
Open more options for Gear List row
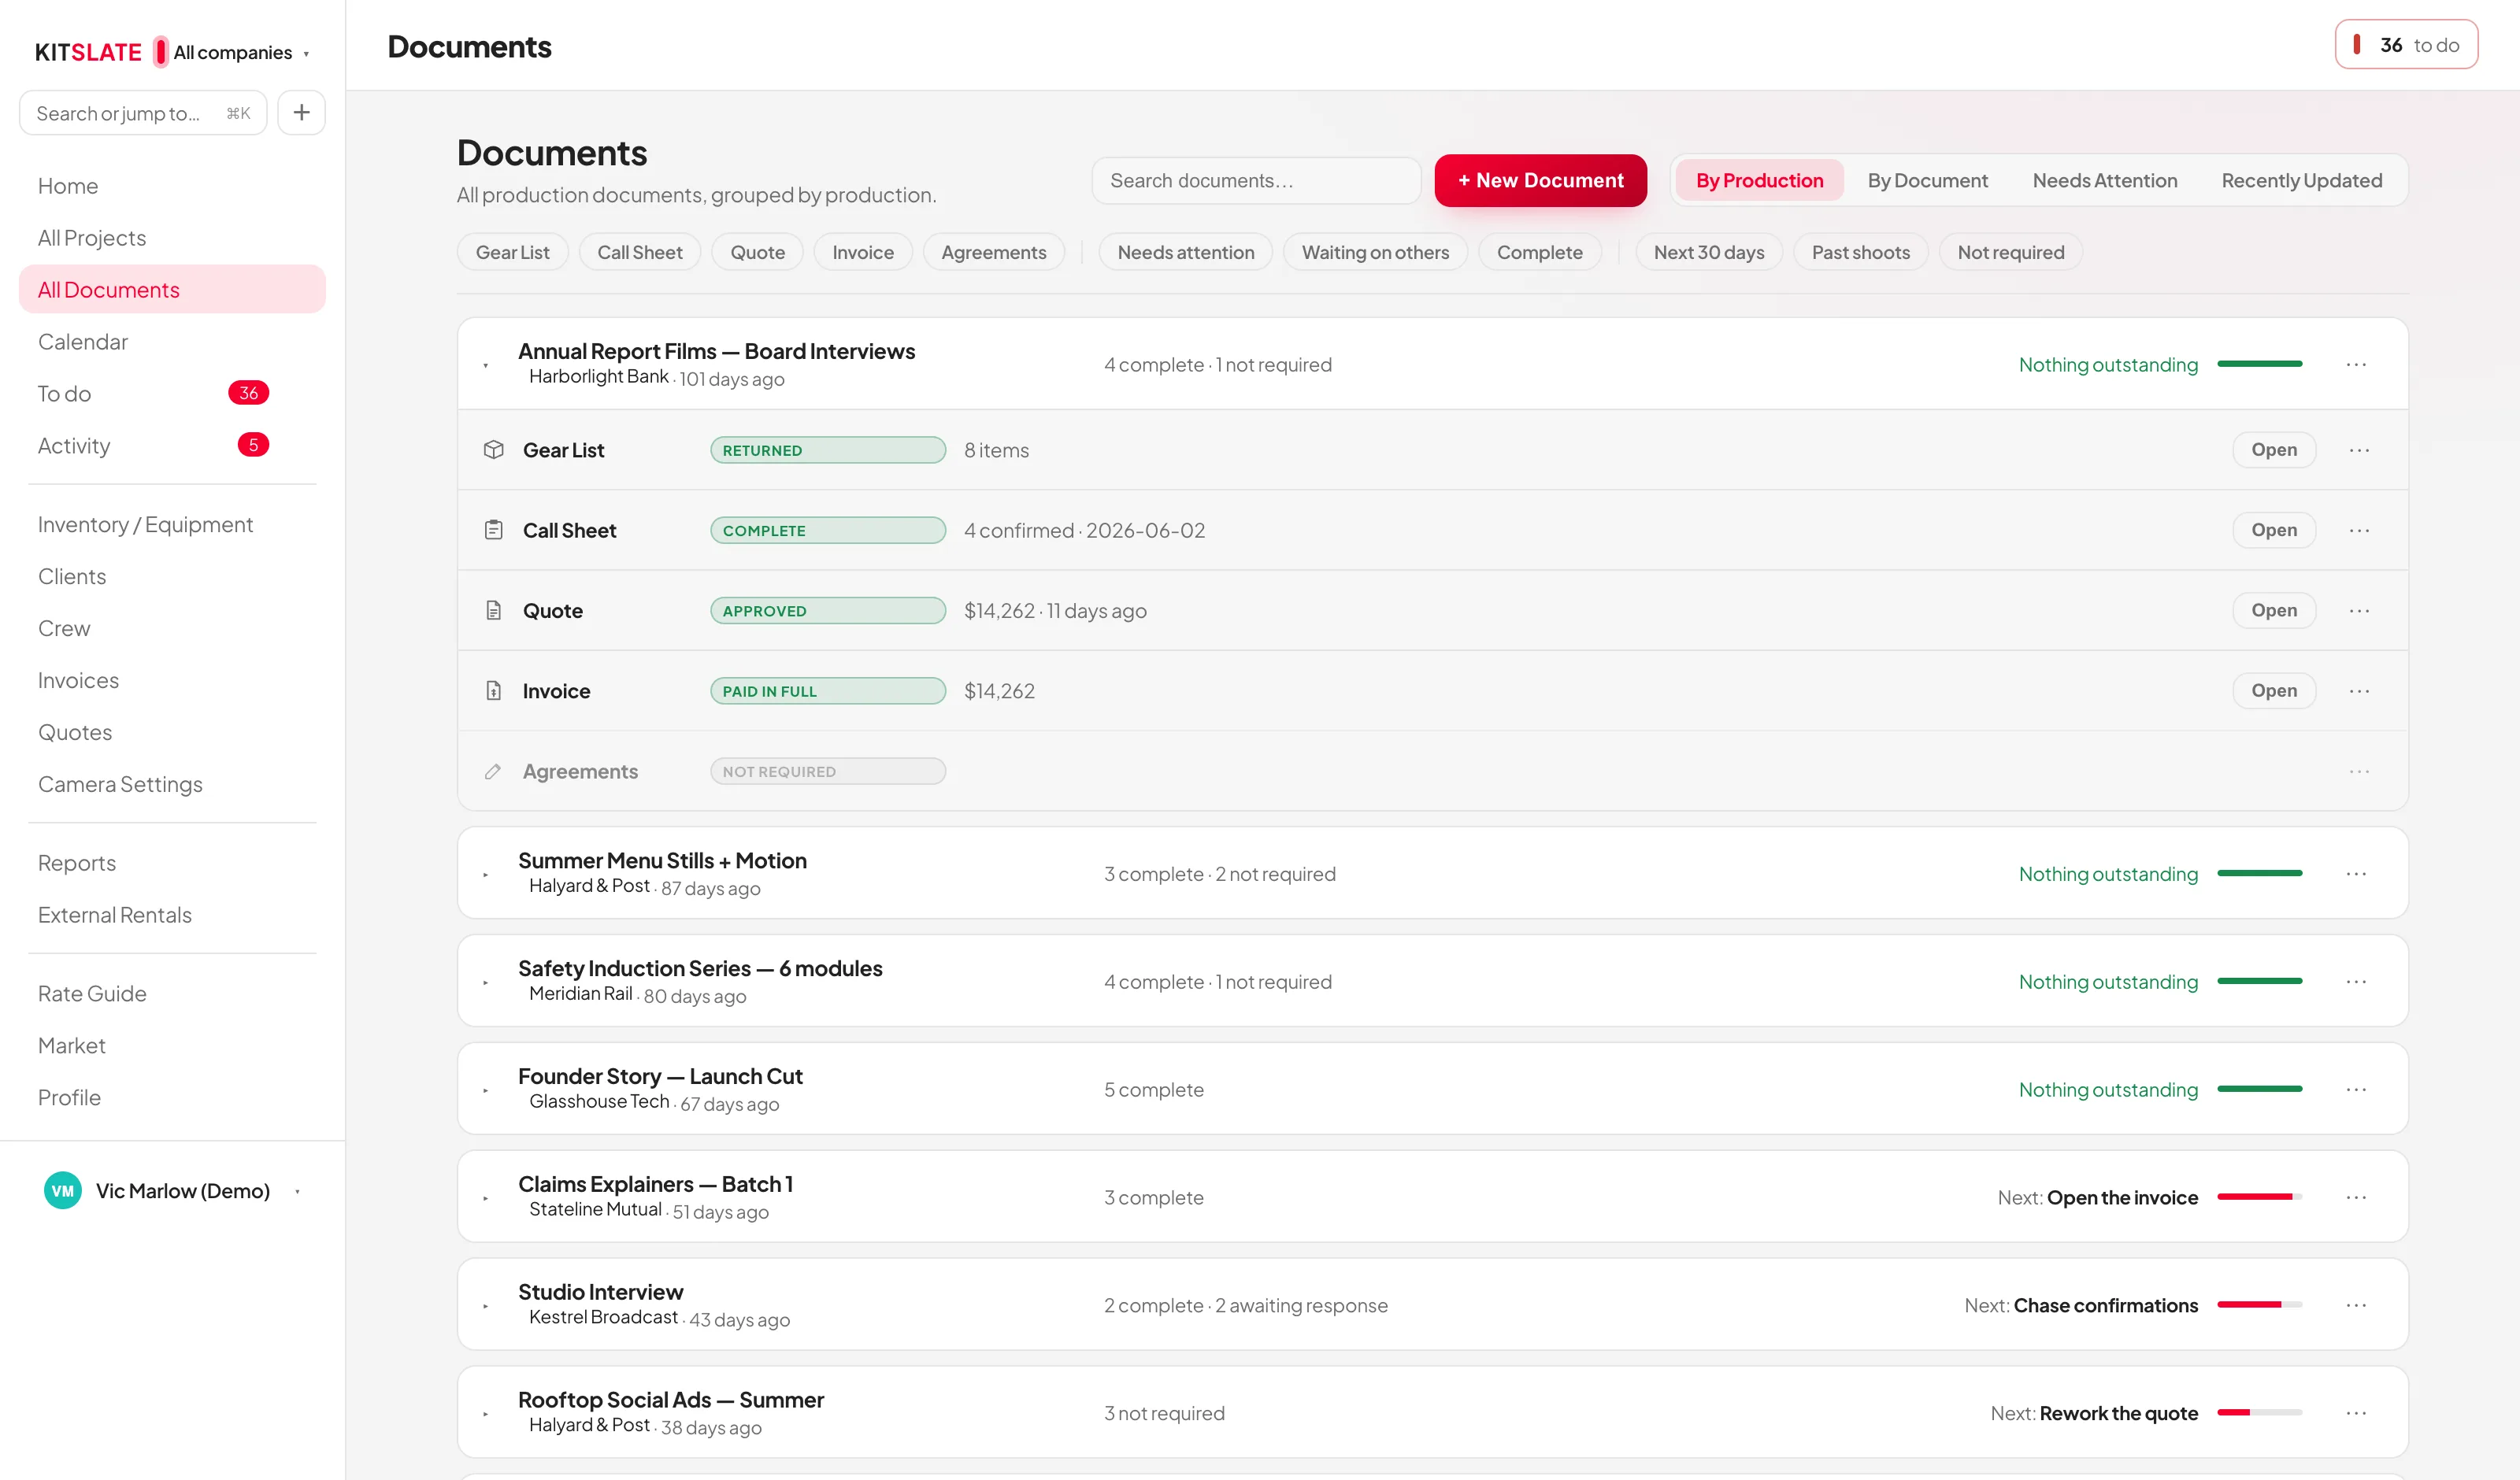click(x=2359, y=450)
